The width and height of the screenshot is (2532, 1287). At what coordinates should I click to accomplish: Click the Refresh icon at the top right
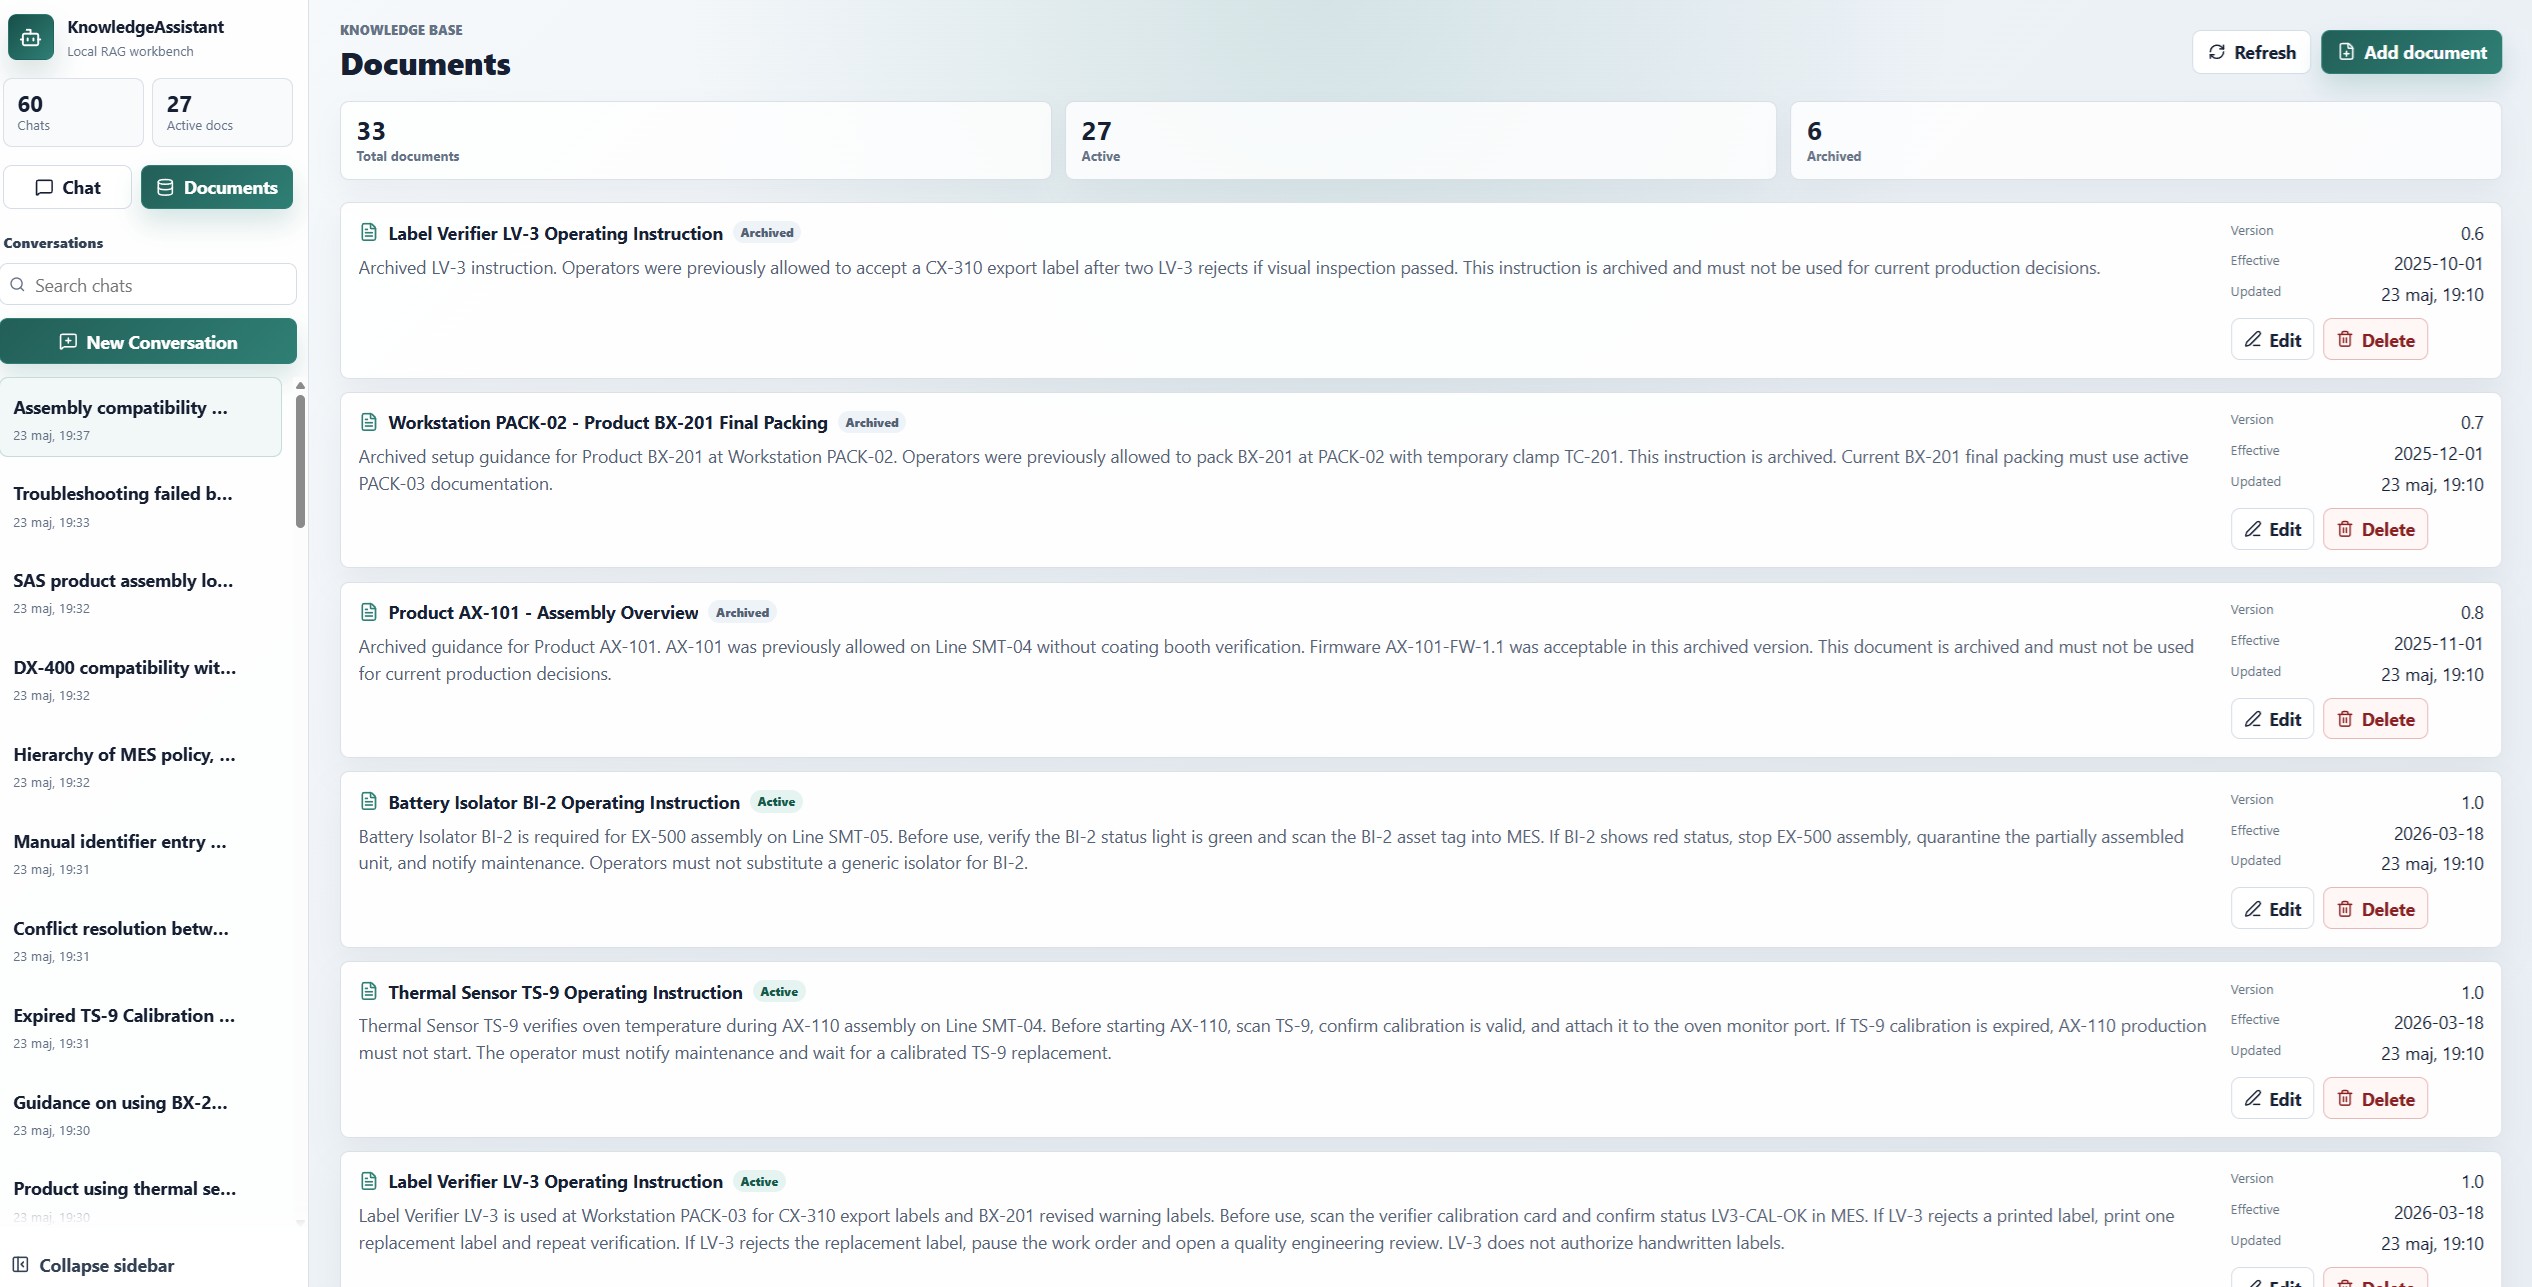click(x=2216, y=52)
